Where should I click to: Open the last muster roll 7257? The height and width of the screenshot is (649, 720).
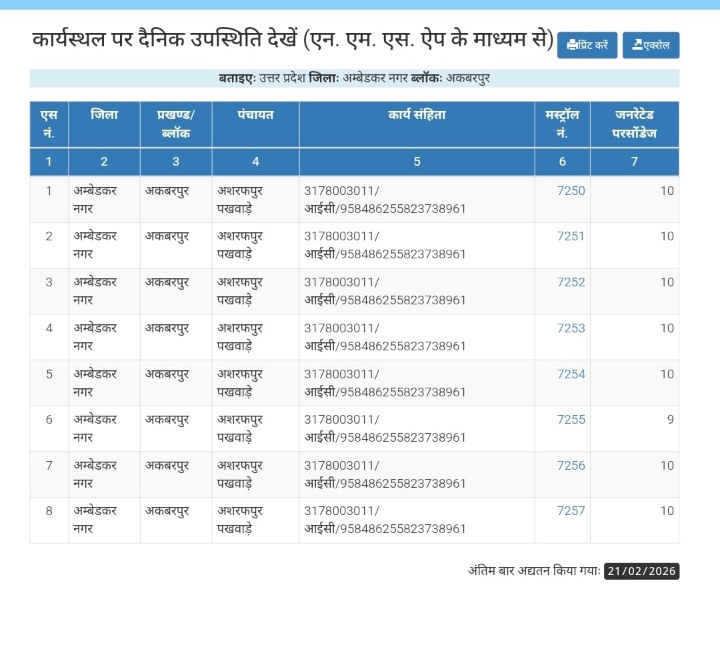point(571,511)
